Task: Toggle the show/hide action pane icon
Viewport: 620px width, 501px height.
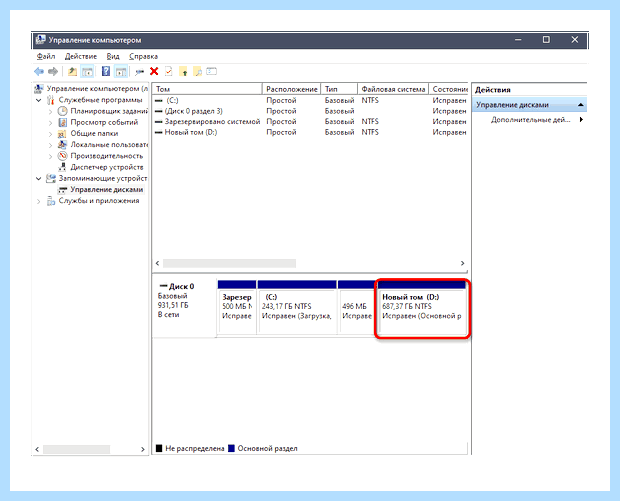Action: tap(121, 72)
